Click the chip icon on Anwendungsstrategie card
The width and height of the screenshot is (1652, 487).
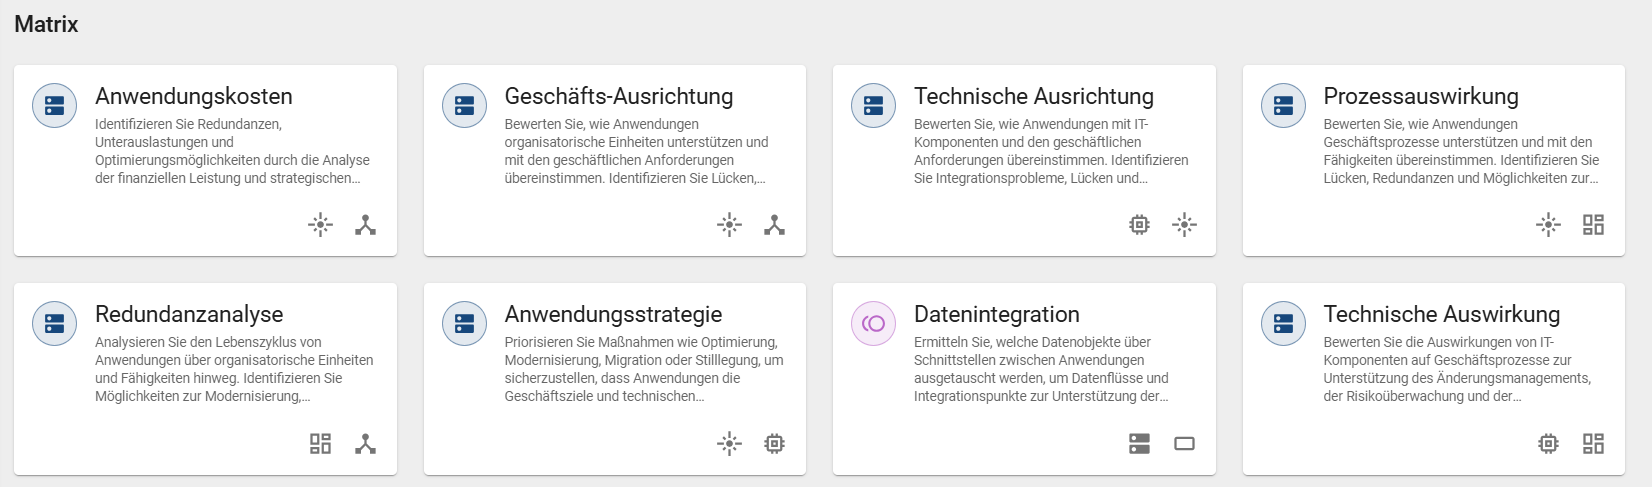tap(774, 443)
